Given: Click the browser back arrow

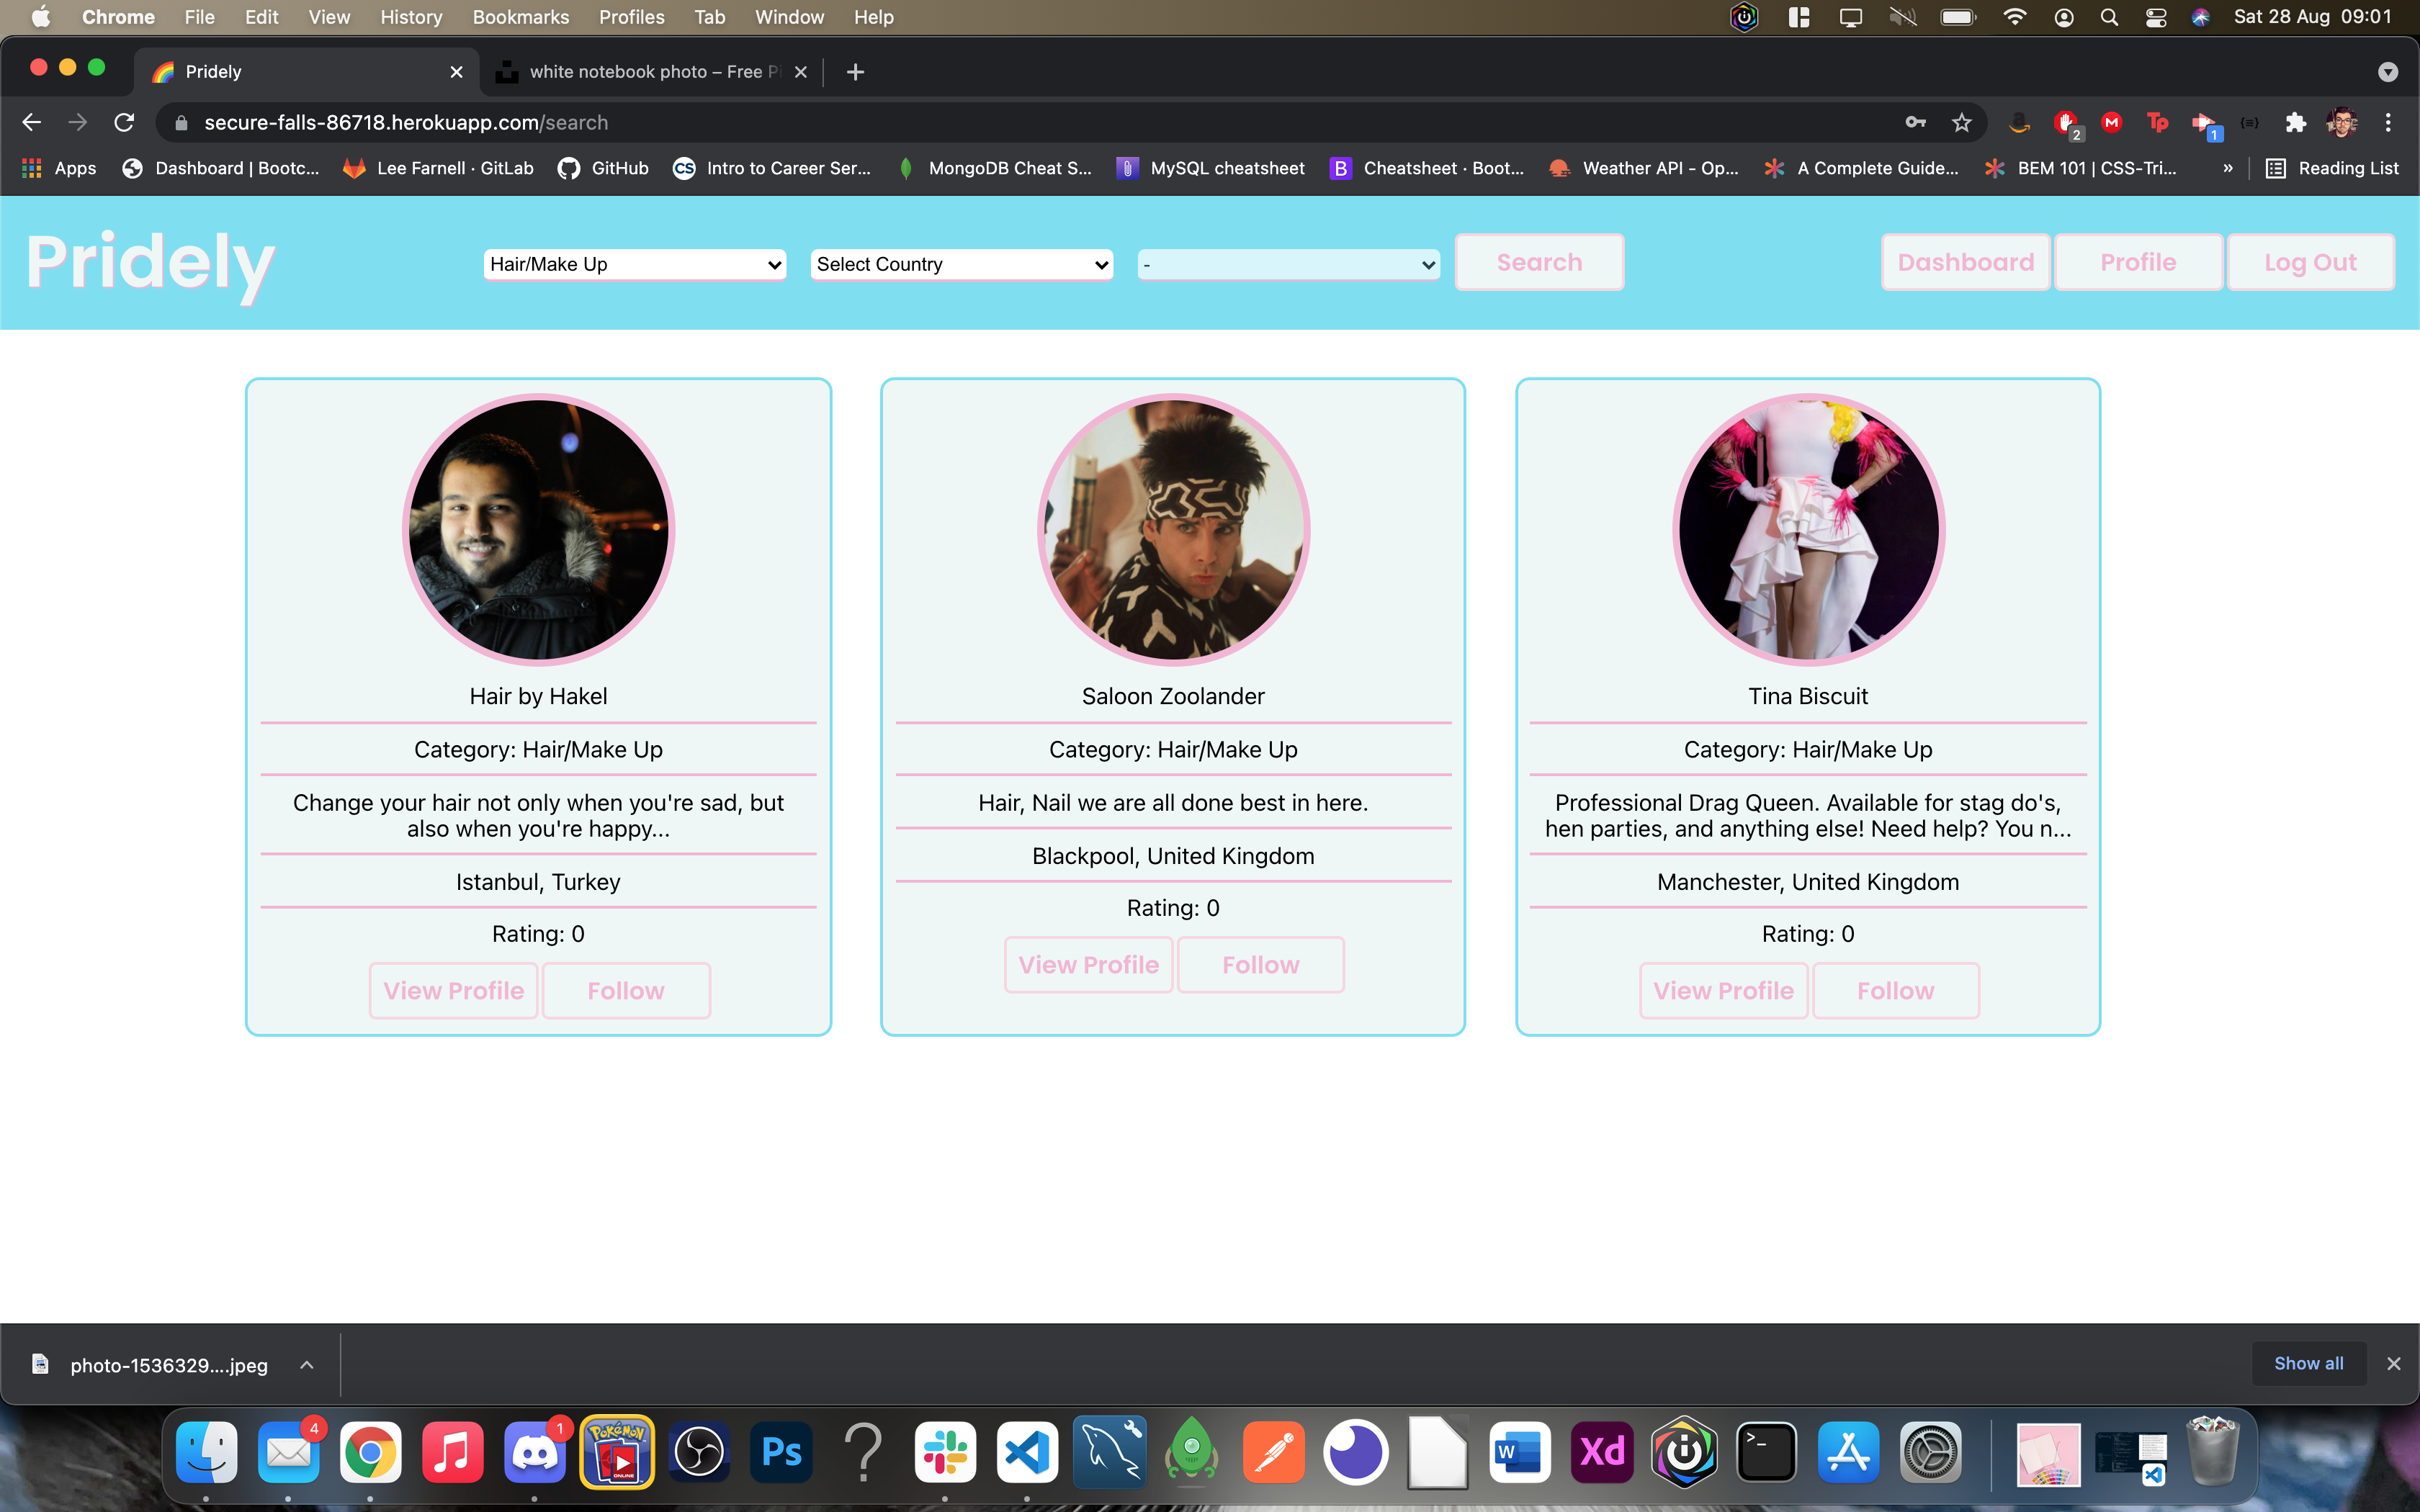Looking at the screenshot, I should coord(31,122).
